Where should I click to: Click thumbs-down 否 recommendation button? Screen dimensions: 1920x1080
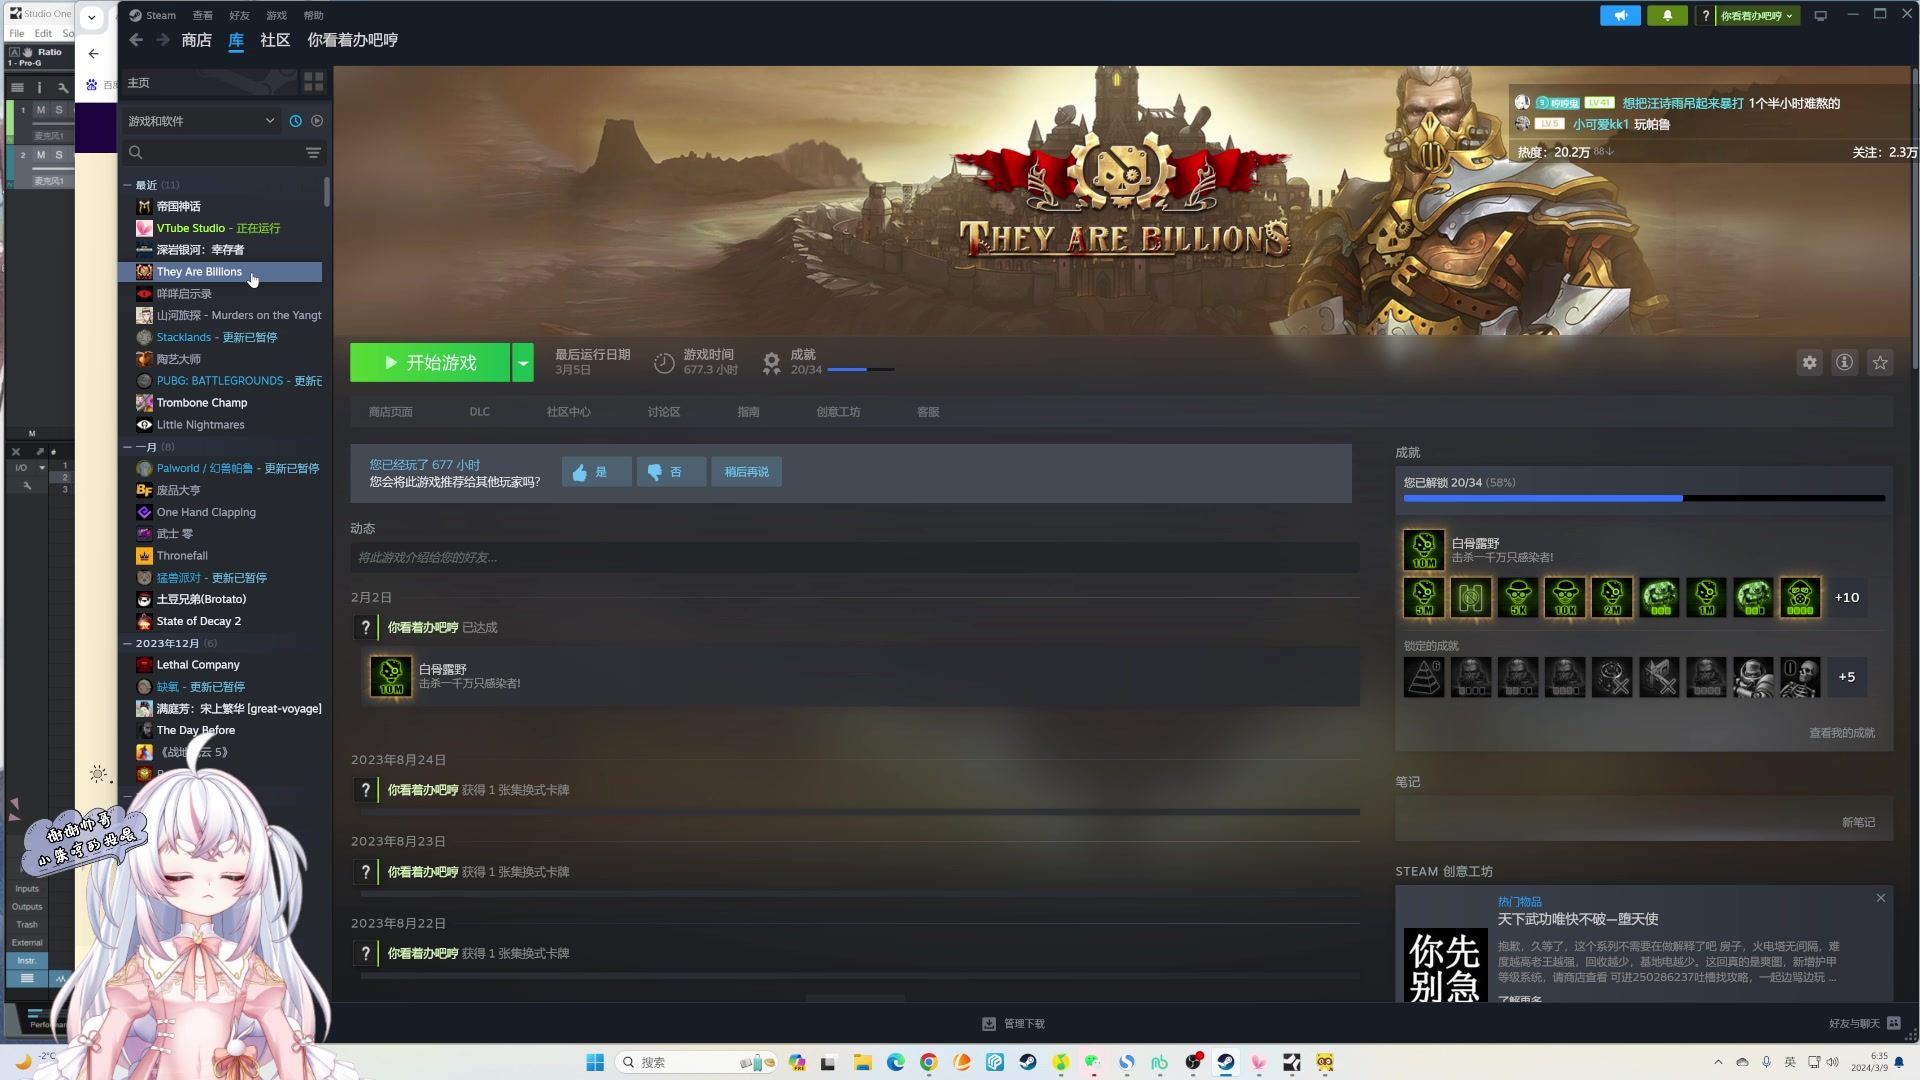click(671, 472)
